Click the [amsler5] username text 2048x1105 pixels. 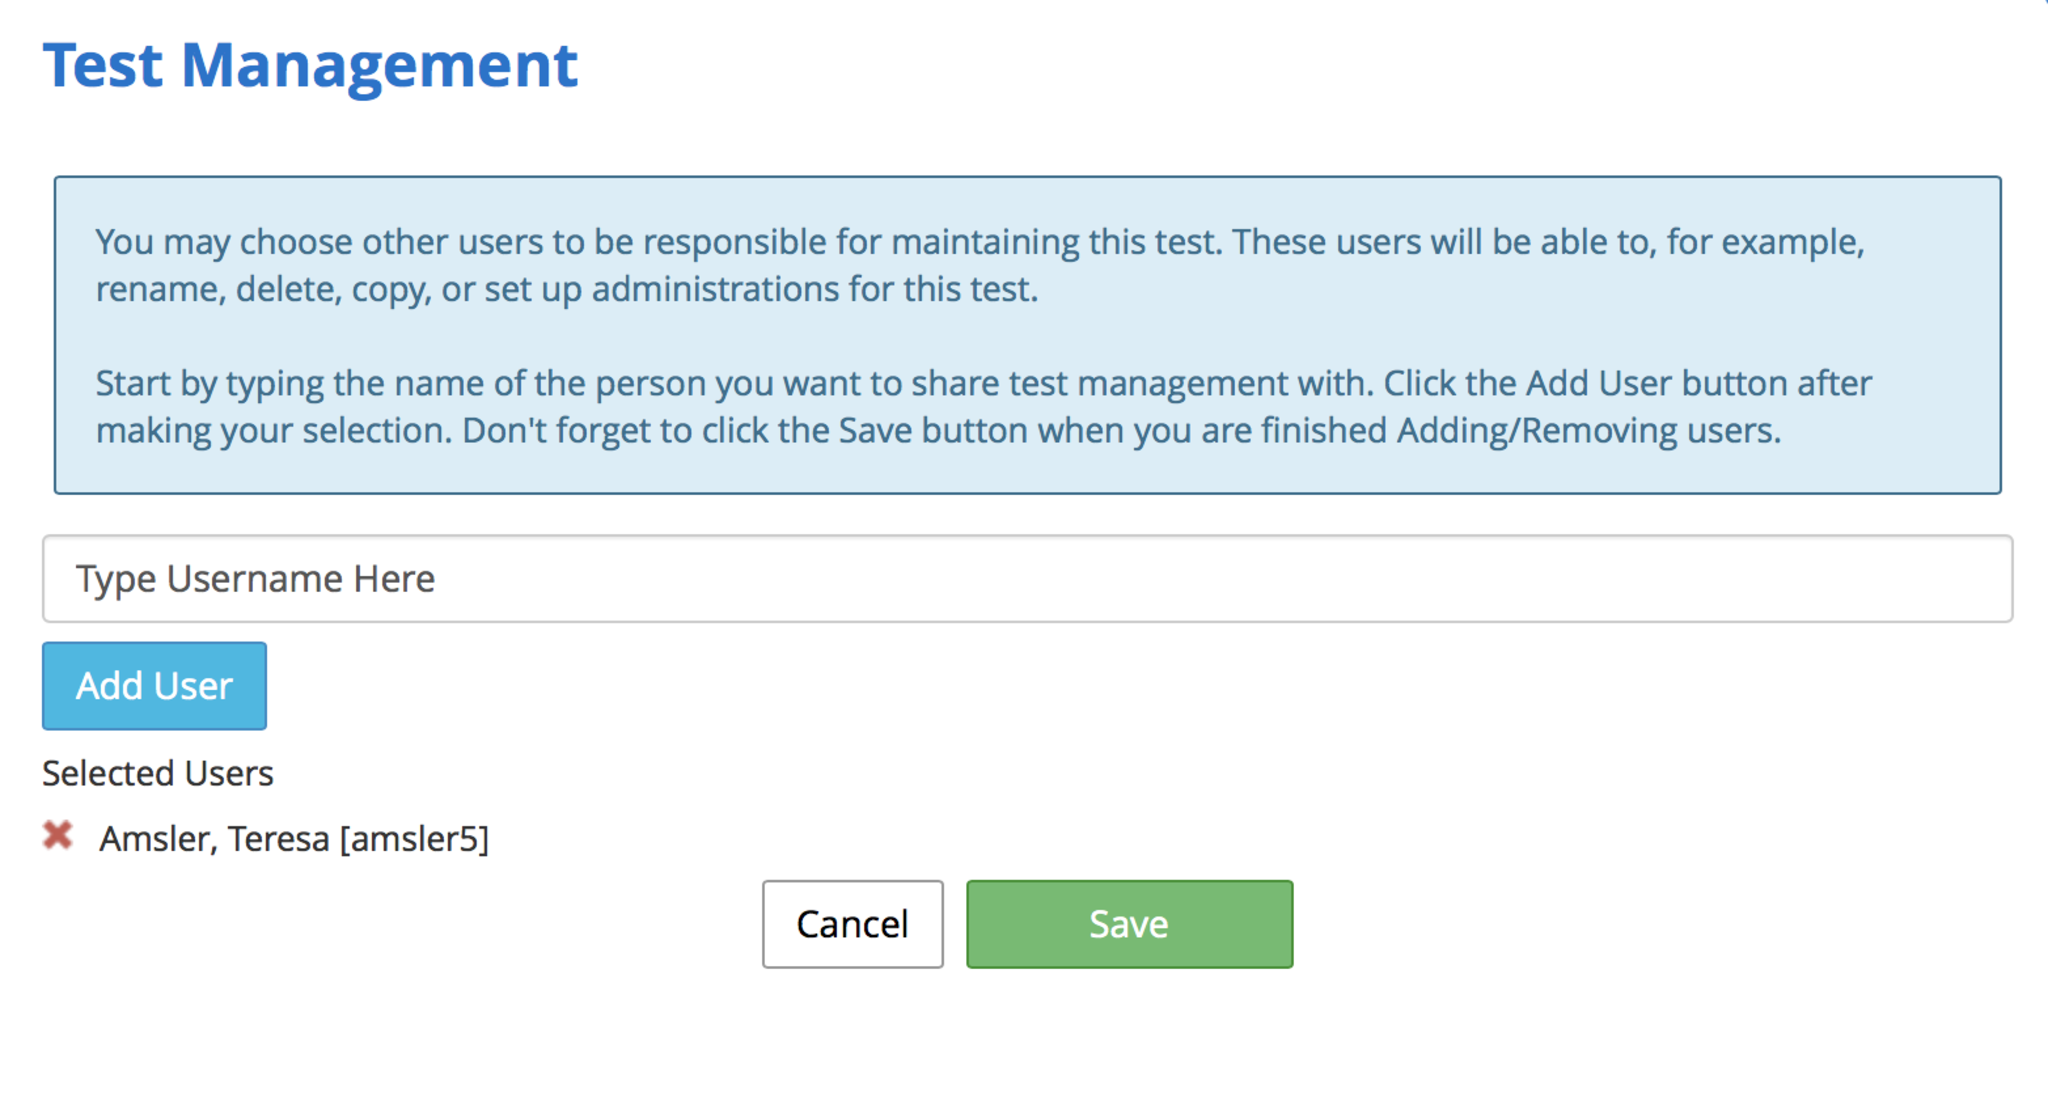(x=414, y=839)
